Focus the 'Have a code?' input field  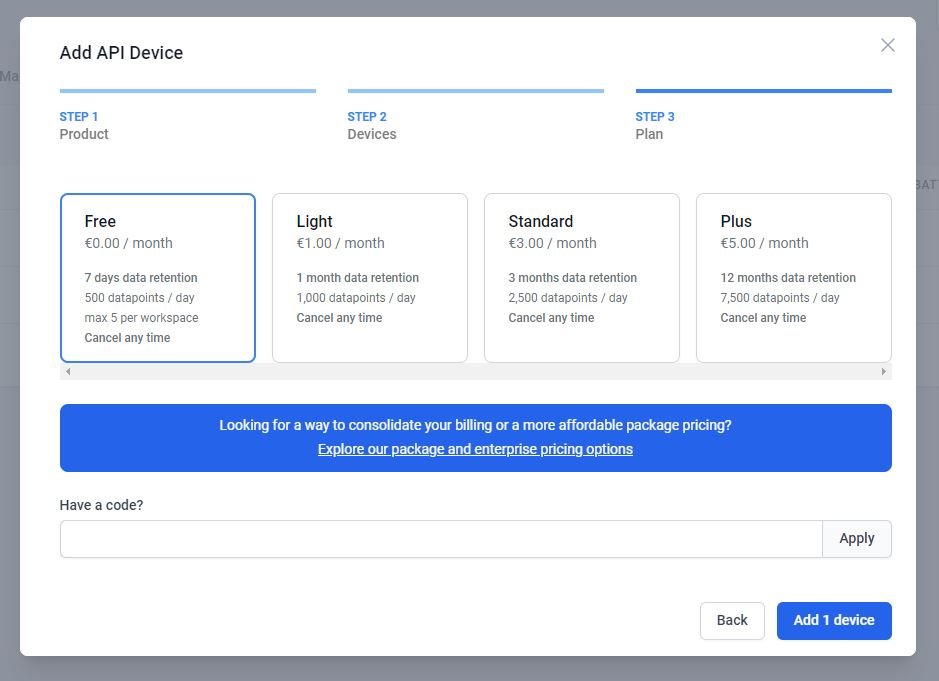pyautogui.click(x=440, y=539)
